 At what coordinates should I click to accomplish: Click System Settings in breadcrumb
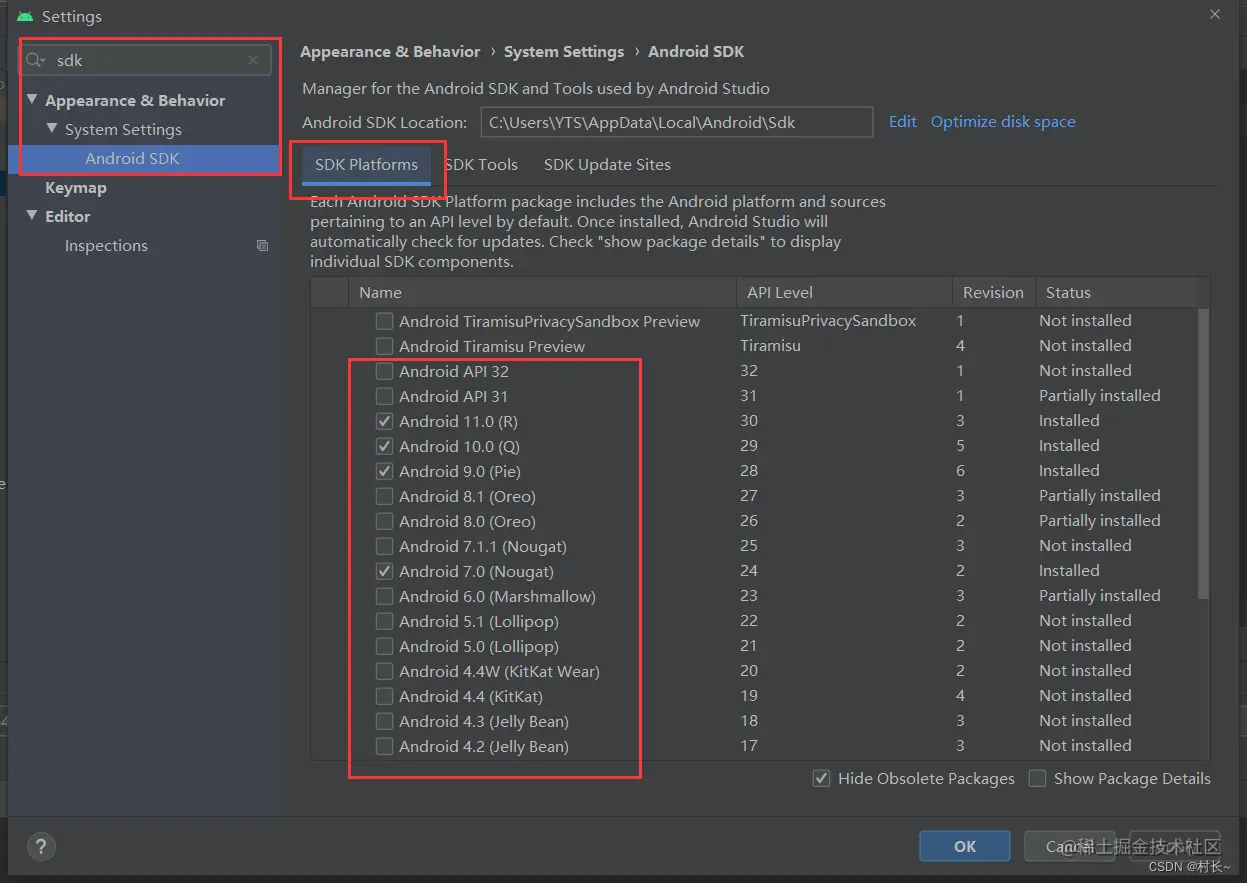pos(564,52)
